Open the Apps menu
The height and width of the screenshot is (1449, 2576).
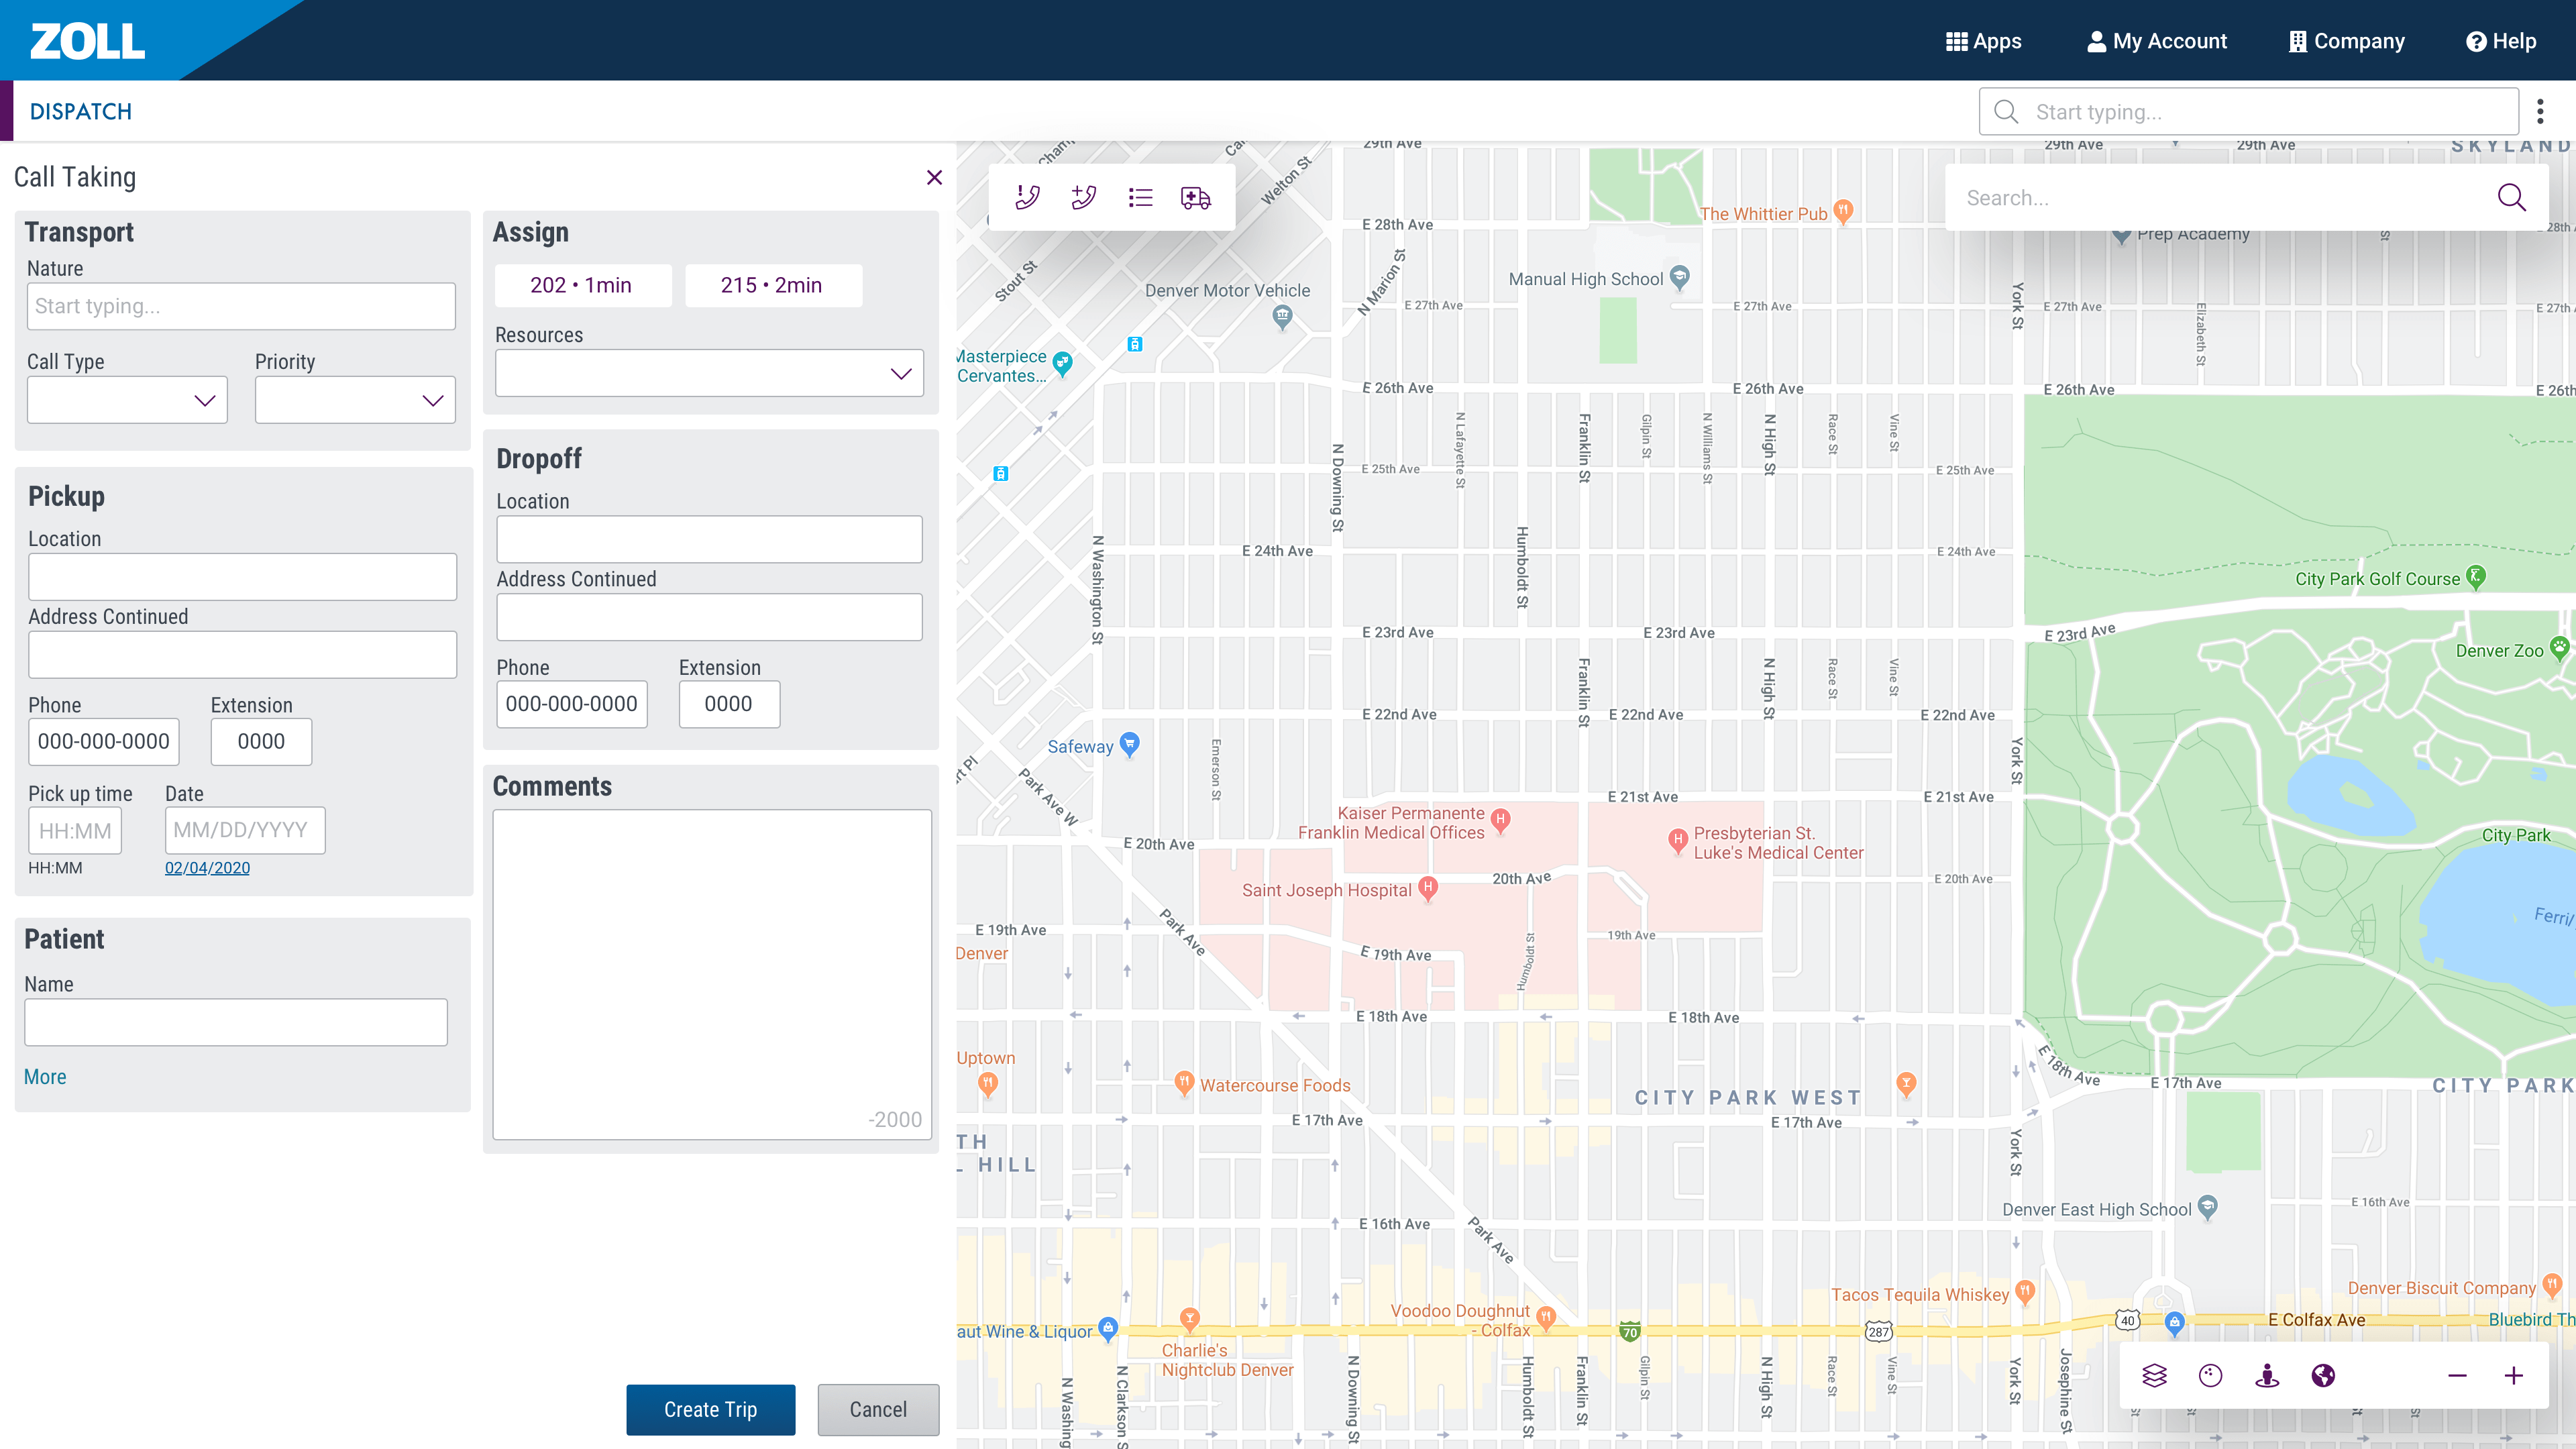click(1983, 41)
